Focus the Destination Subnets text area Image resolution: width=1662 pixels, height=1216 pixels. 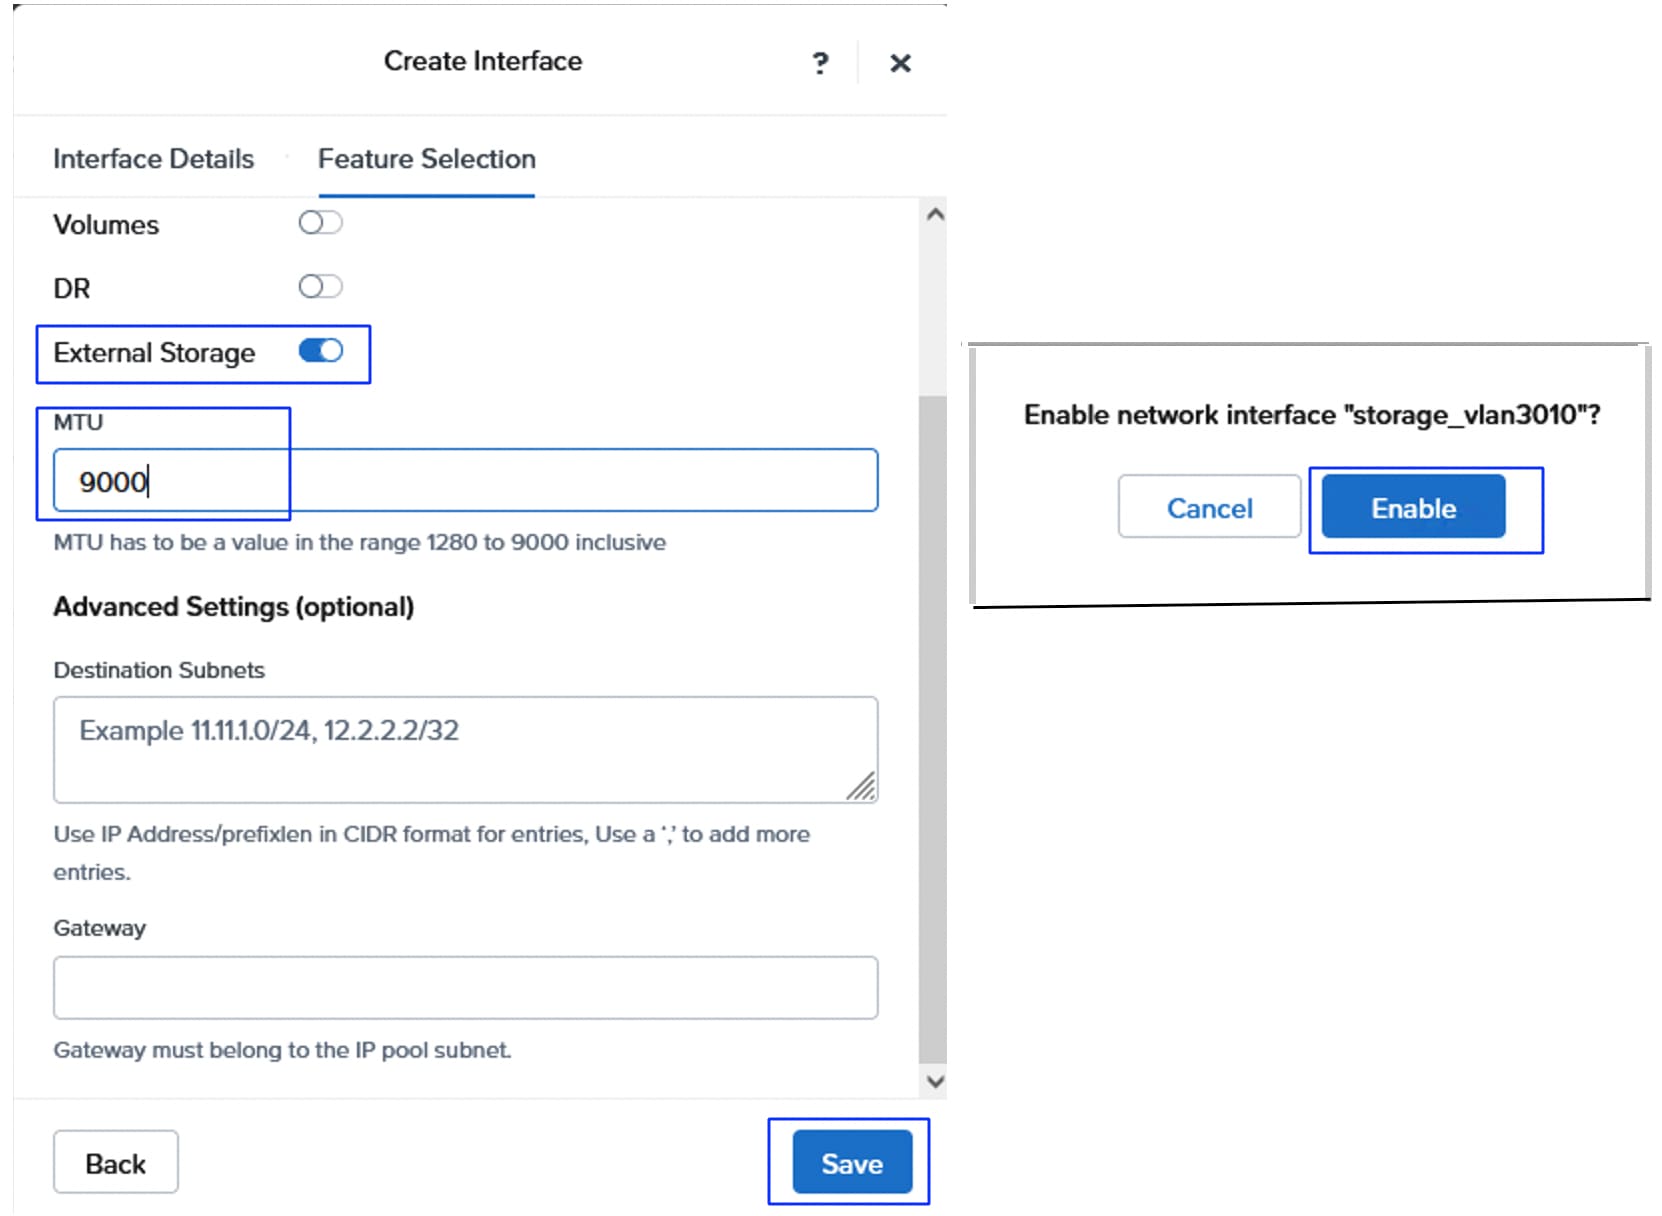pos(465,749)
